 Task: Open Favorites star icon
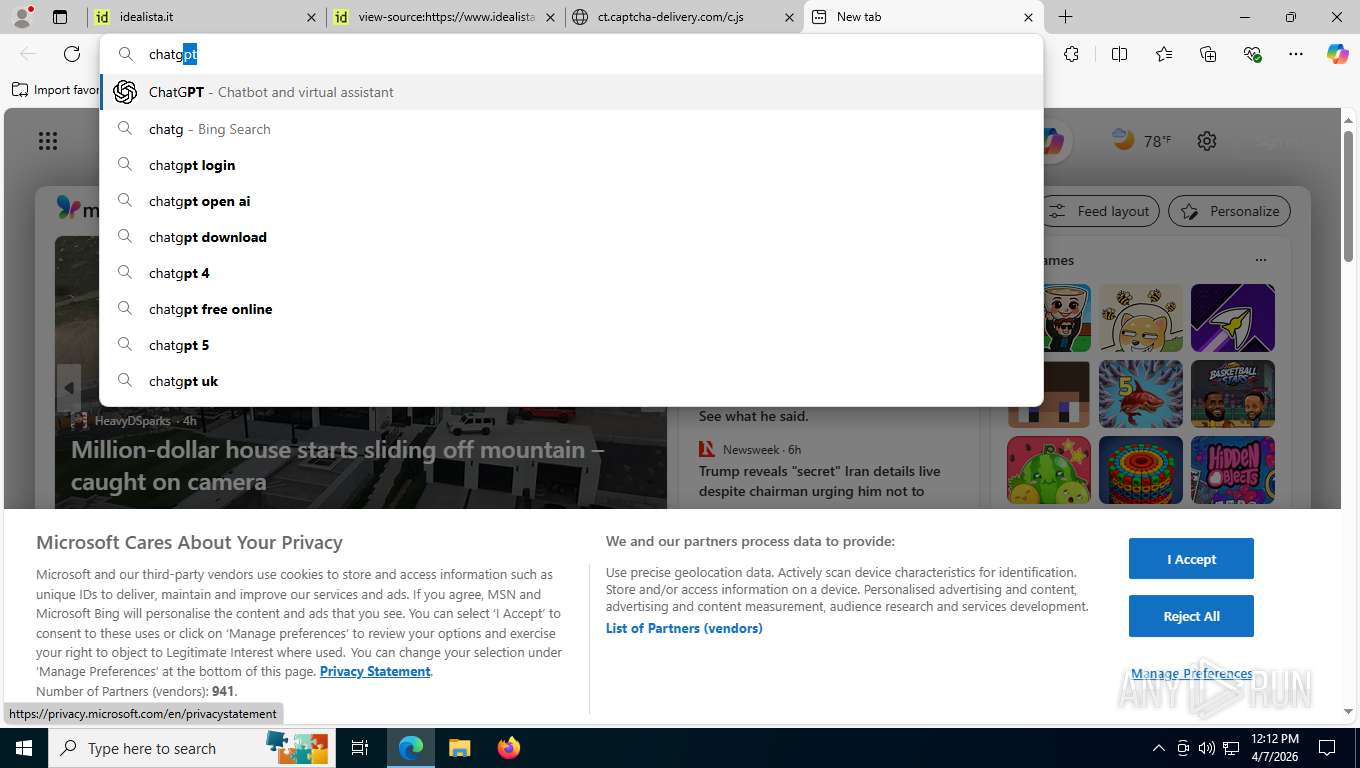pyautogui.click(x=1164, y=54)
